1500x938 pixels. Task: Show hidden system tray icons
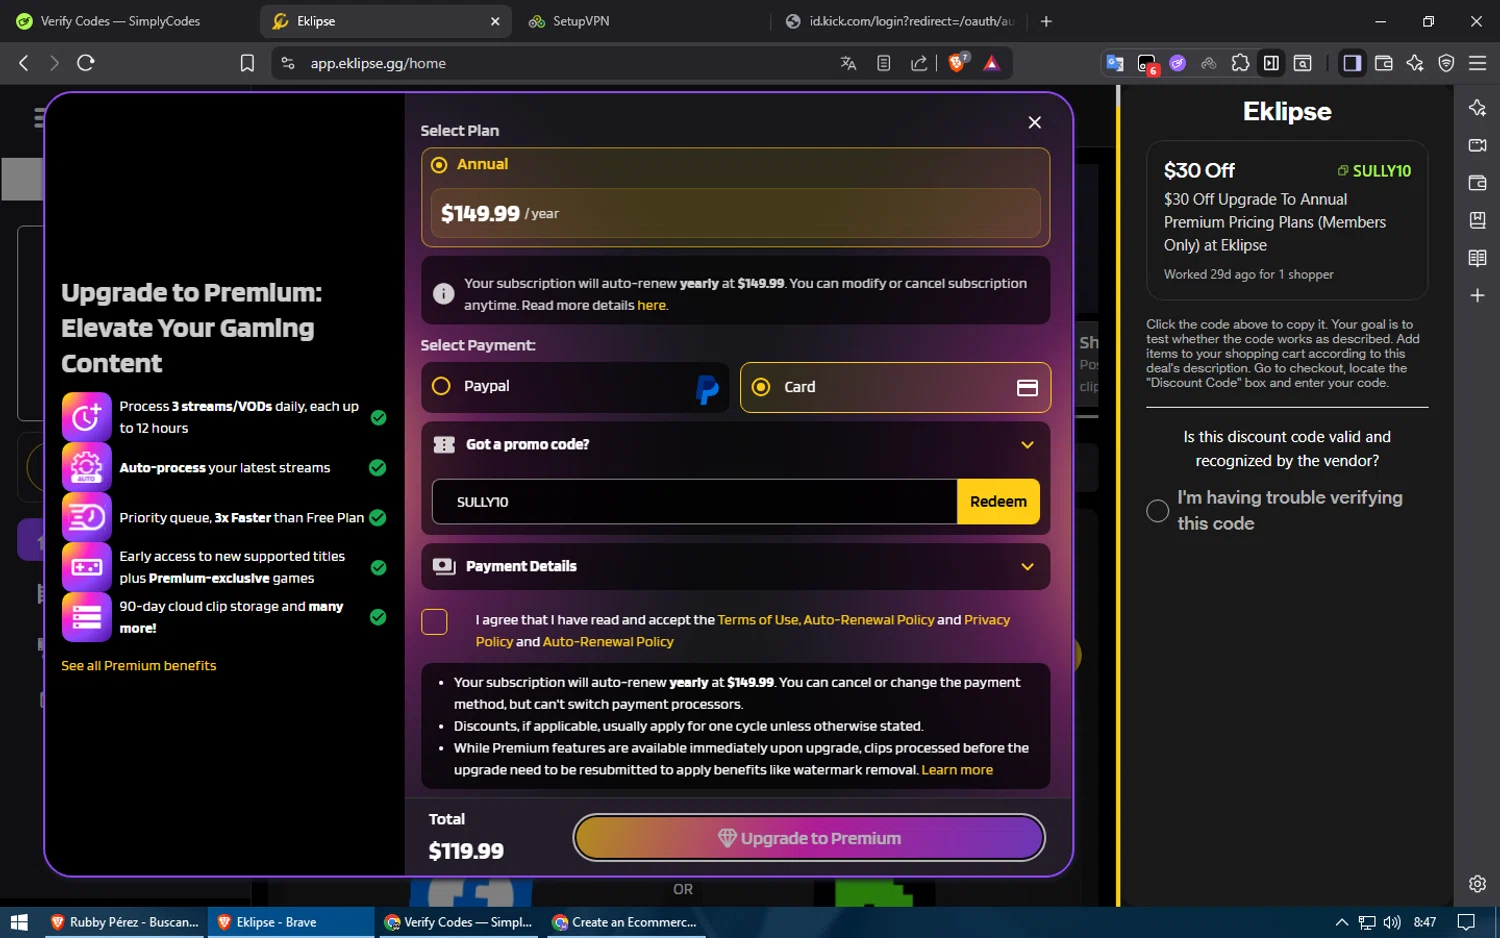point(1342,922)
